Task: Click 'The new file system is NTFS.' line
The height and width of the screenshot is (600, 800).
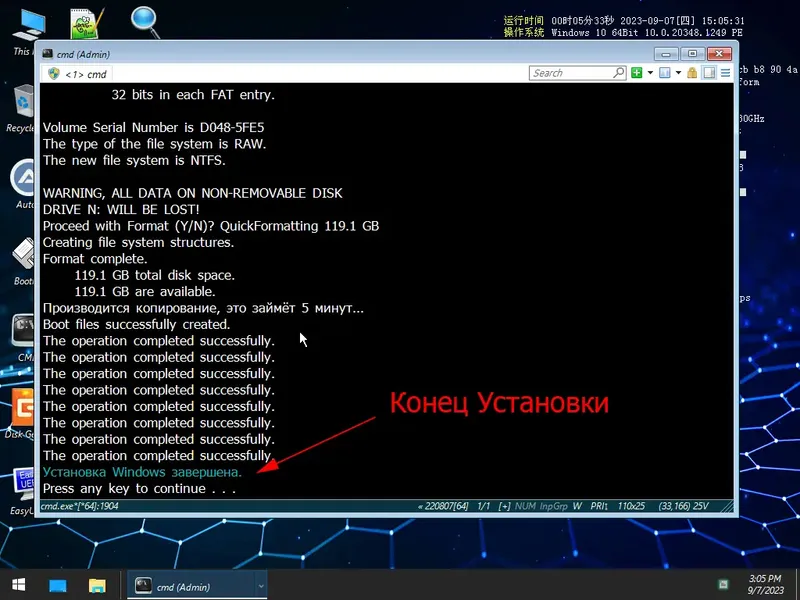Action: (x=134, y=160)
